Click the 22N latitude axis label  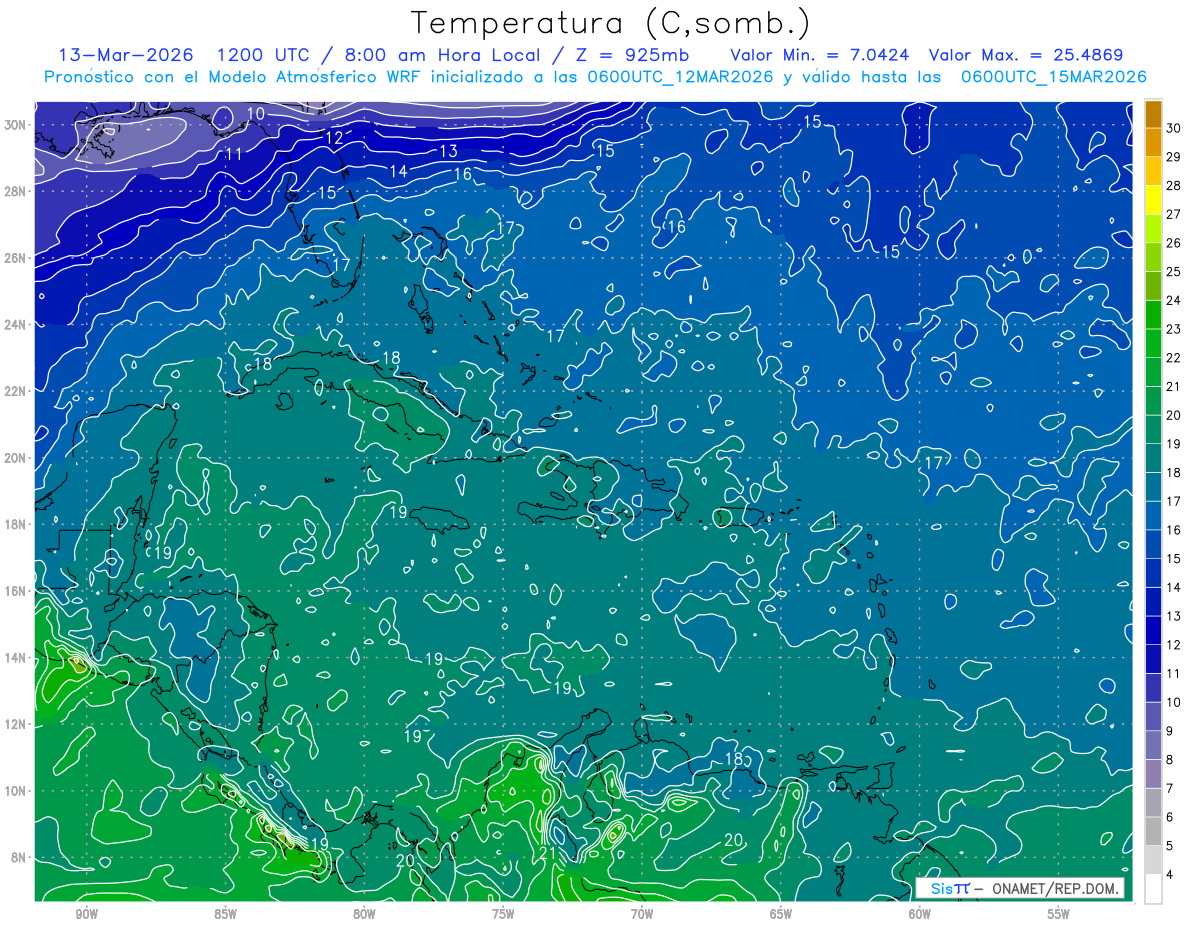click(x=17, y=391)
